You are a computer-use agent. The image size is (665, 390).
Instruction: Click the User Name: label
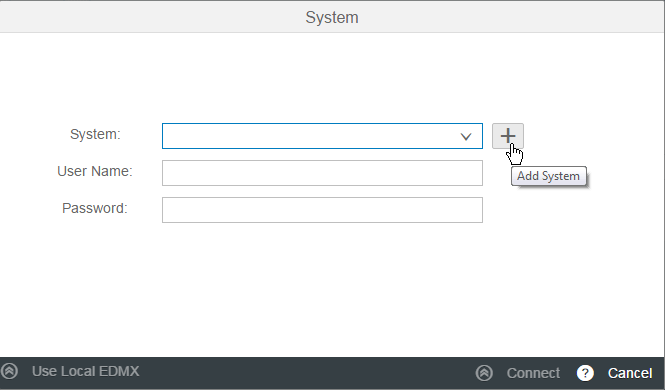tap(95, 171)
